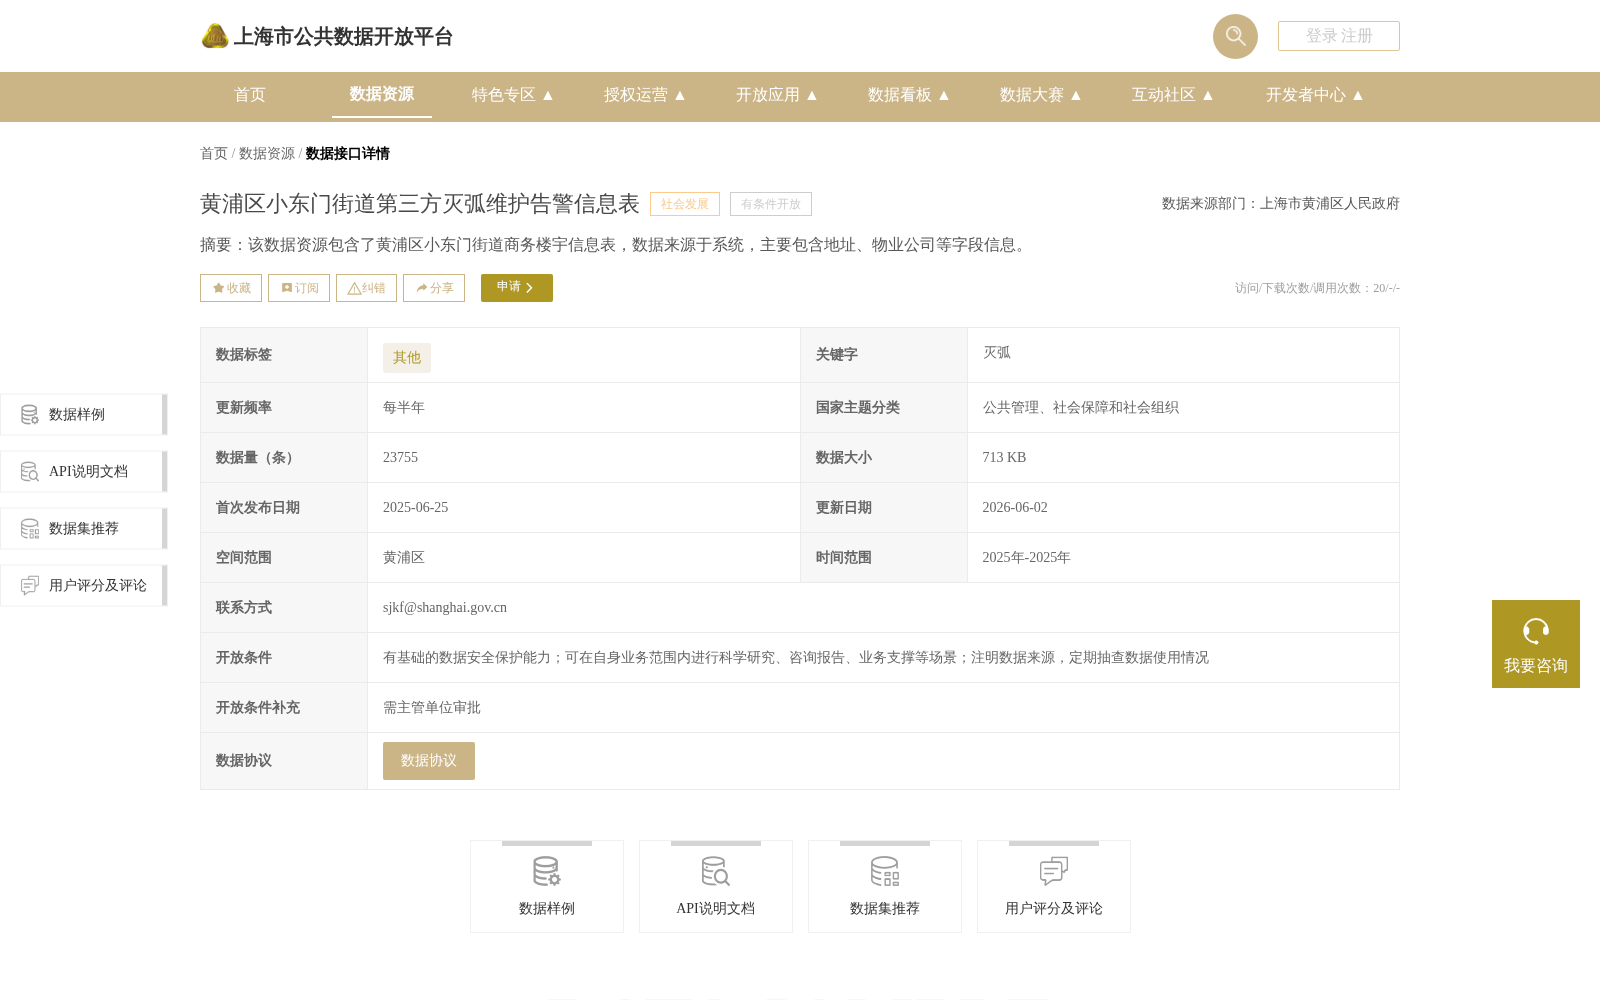Open the 数据协议 button in table
The height and width of the screenshot is (1000, 1600).
coord(429,761)
